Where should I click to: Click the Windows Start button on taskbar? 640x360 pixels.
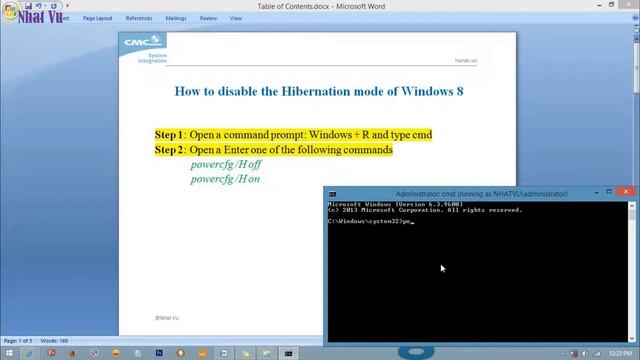coord(9,353)
